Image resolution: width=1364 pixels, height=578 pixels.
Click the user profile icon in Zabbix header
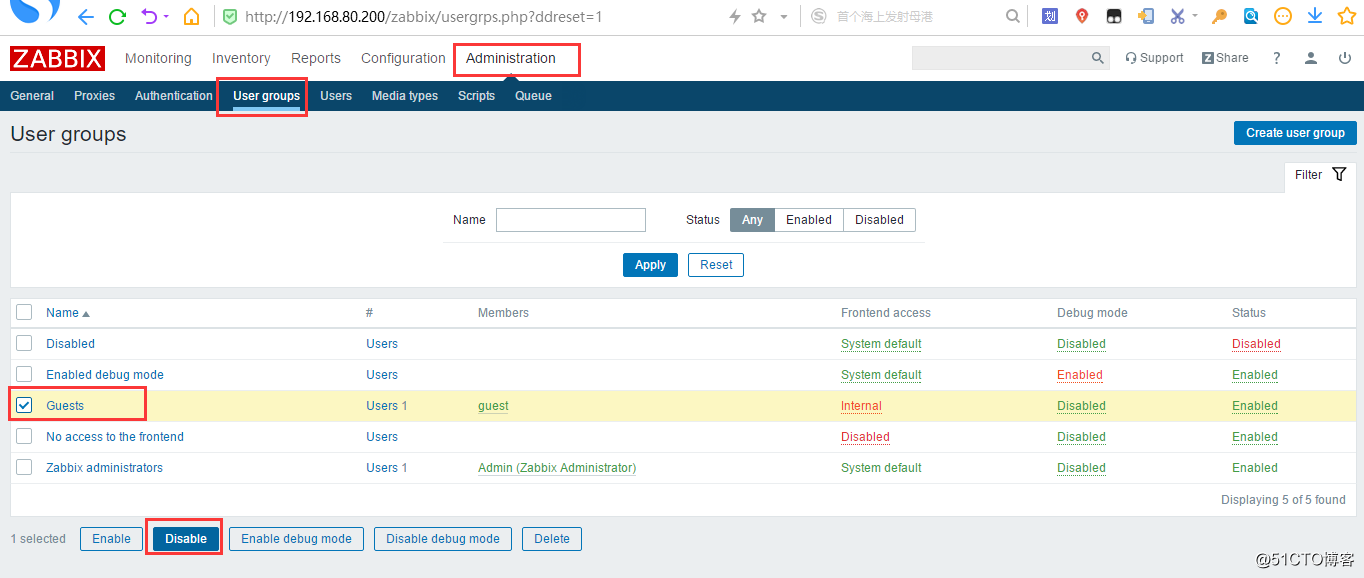pyautogui.click(x=1311, y=57)
